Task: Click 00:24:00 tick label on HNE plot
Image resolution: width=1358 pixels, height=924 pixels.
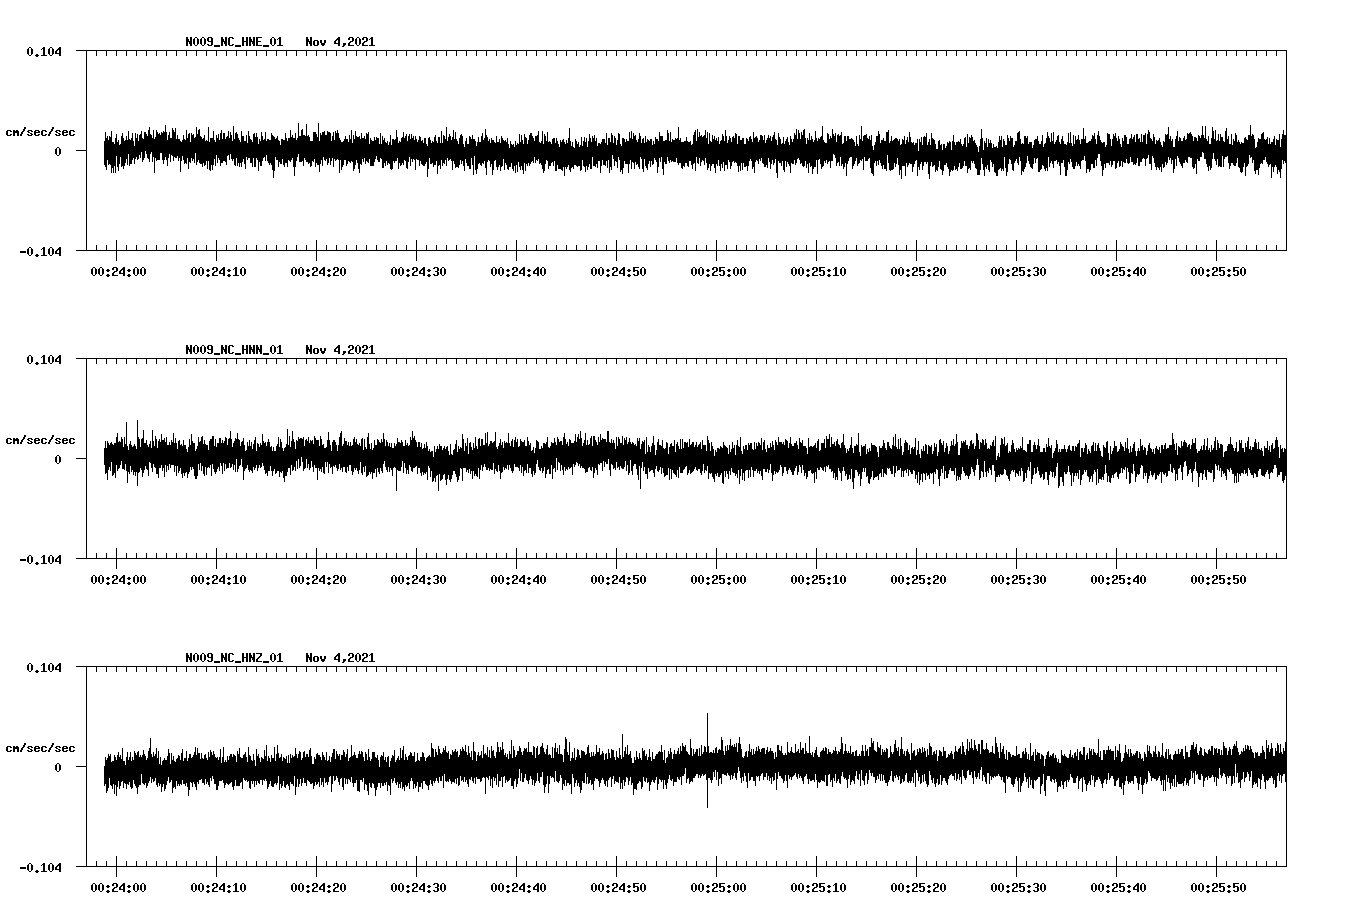Action: [x=118, y=272]
